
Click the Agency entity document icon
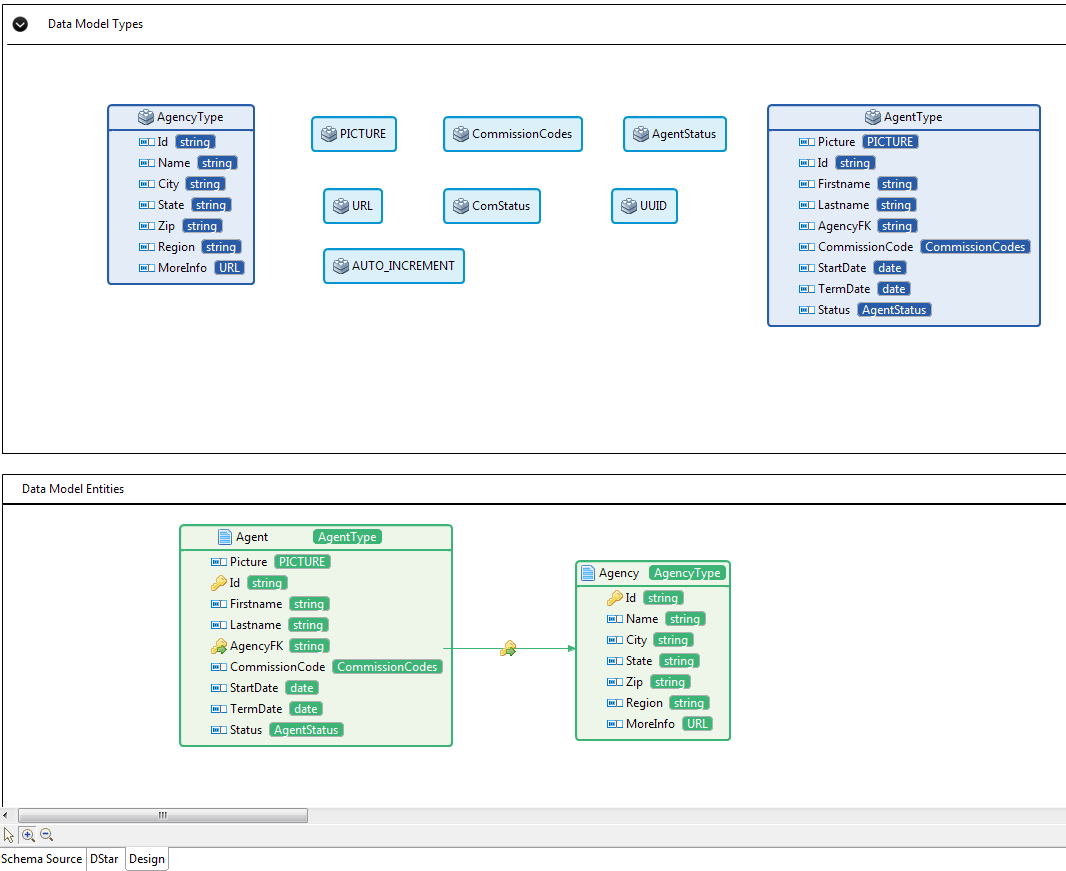point(588,573)
